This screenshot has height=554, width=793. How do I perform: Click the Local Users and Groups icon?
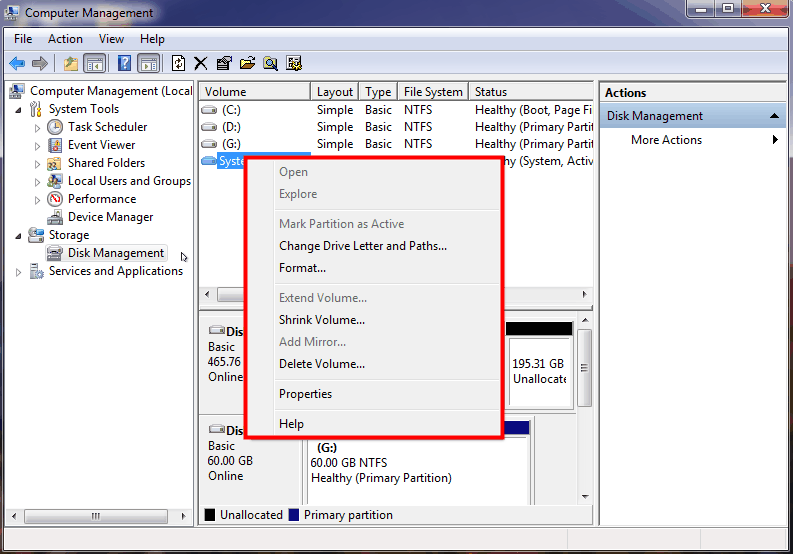click(x=55, y=181)
